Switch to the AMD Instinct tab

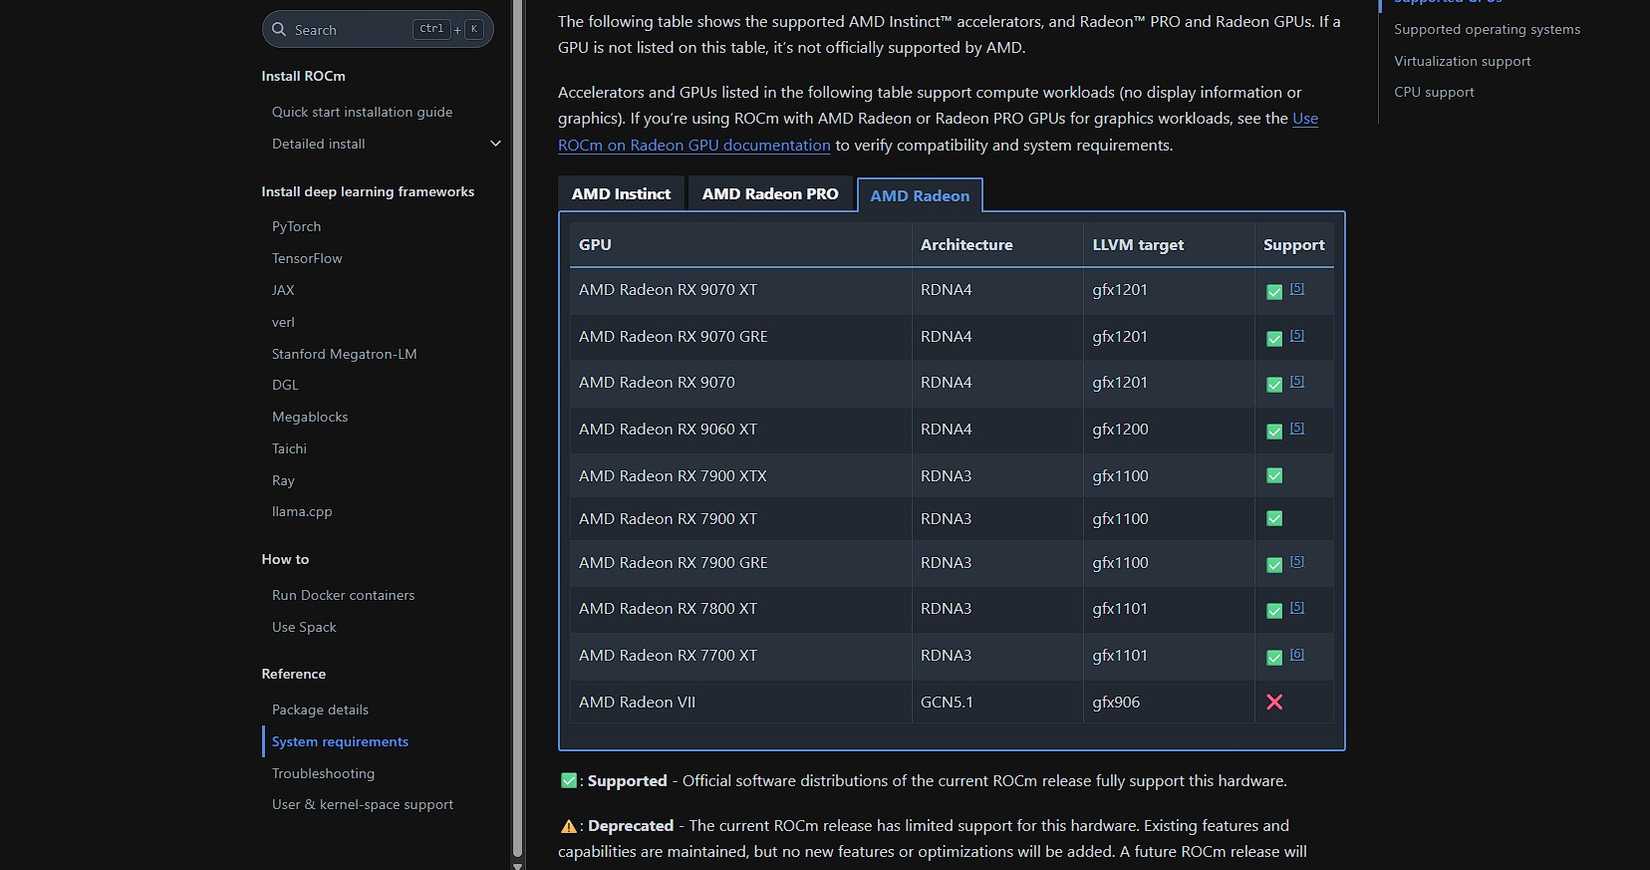621,194
